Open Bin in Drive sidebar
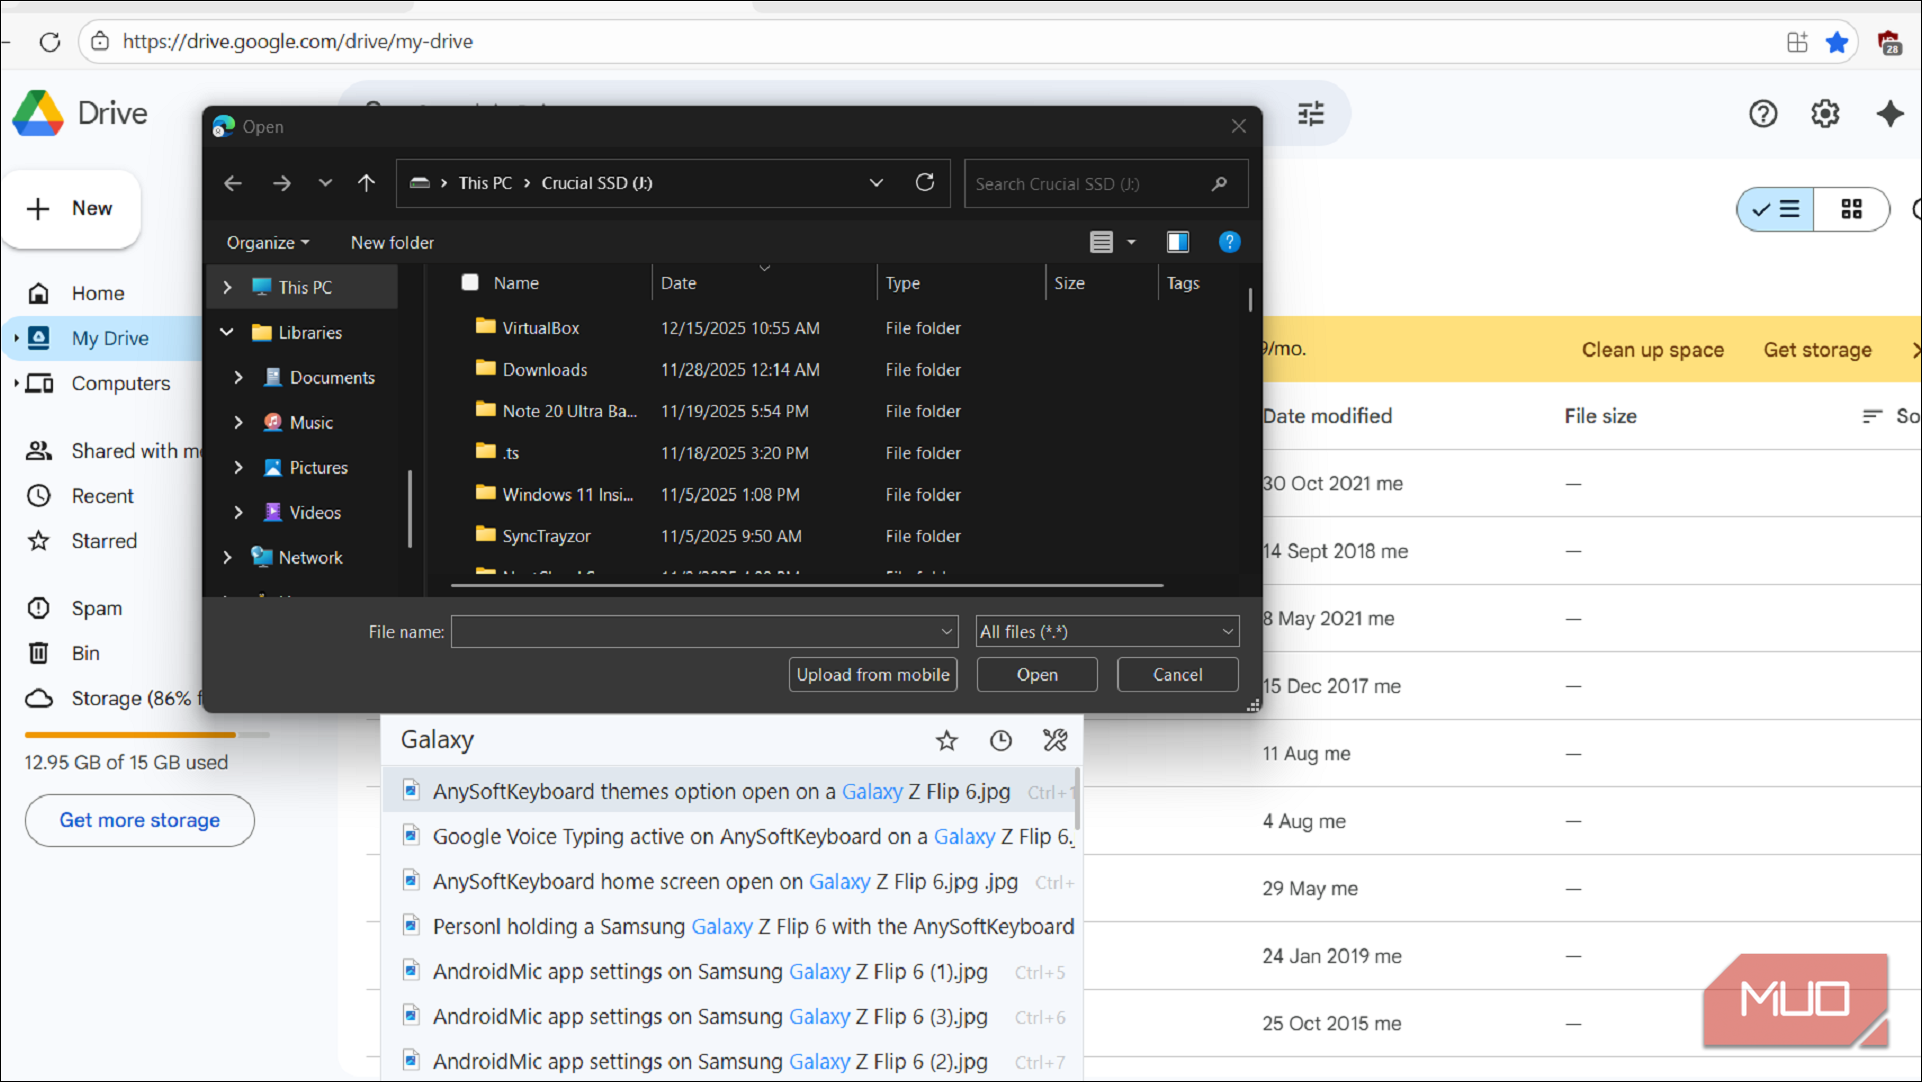This screenshot has height=1082, width=1922. (85, 653)
